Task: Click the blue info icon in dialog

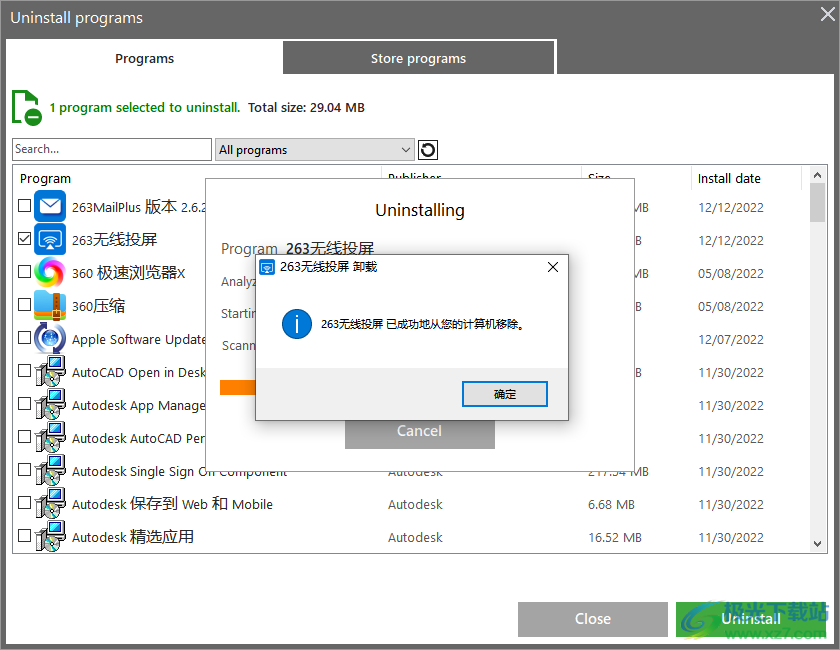Action: pos(296,324)
